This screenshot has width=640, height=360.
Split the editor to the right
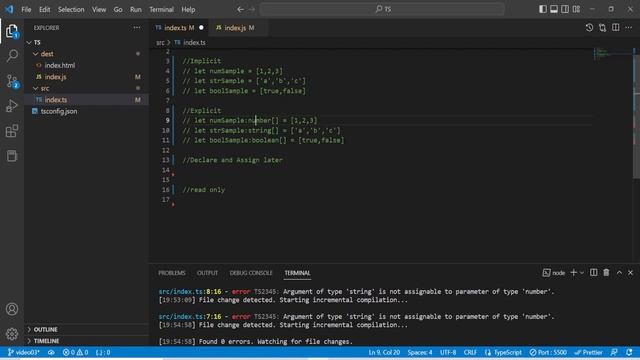click(x=616, y=28)
